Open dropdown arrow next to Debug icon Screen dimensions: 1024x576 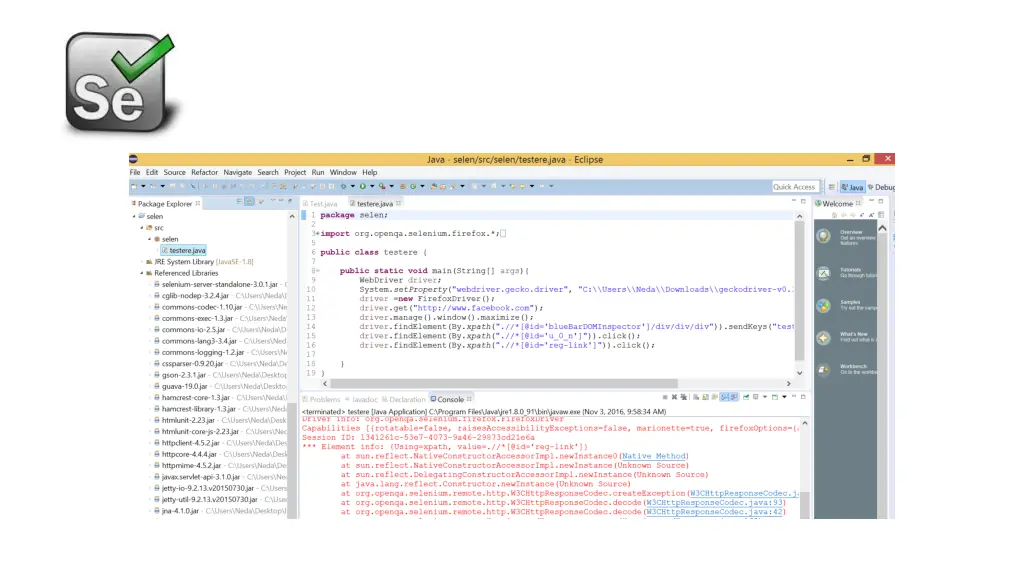click(353, 186)
